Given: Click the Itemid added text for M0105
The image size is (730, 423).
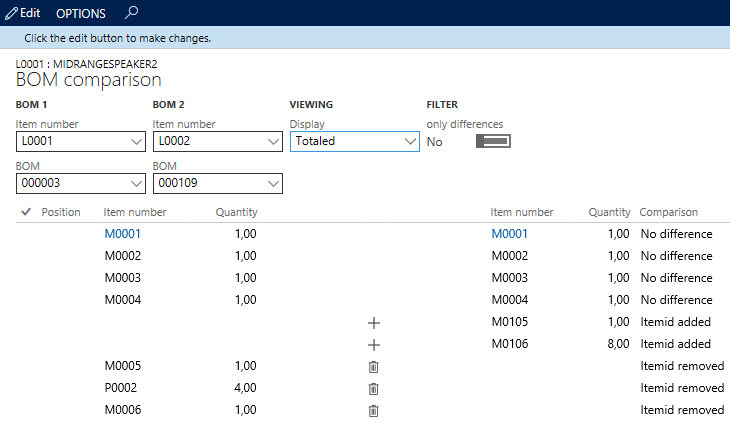Looking at the screenshot, I should [676, 322].
